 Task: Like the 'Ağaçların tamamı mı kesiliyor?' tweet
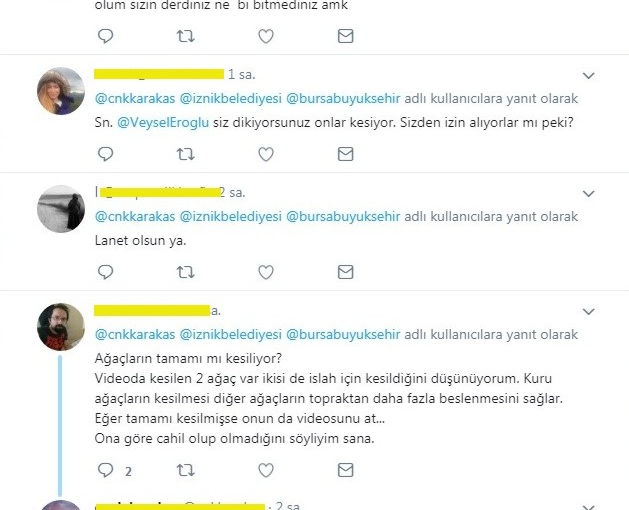coord(266,470)
